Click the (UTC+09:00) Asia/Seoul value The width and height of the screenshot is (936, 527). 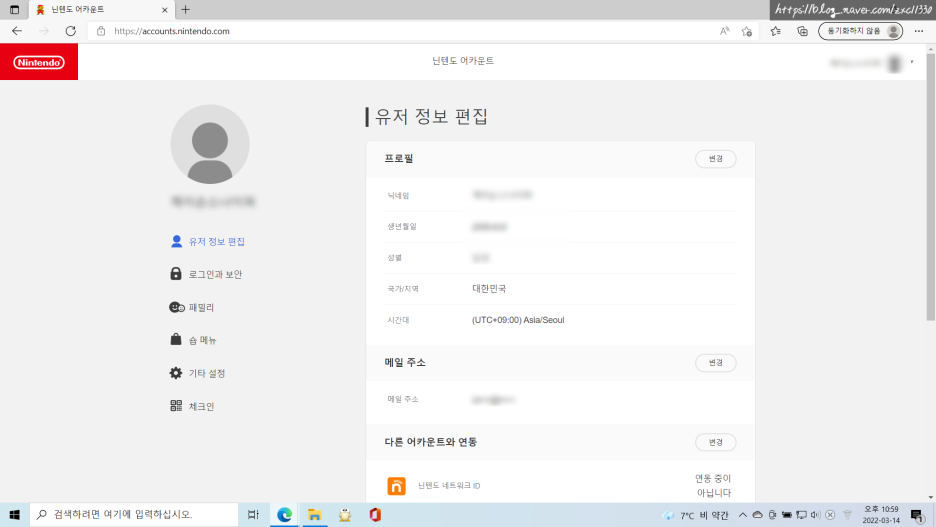click(518, 320)
